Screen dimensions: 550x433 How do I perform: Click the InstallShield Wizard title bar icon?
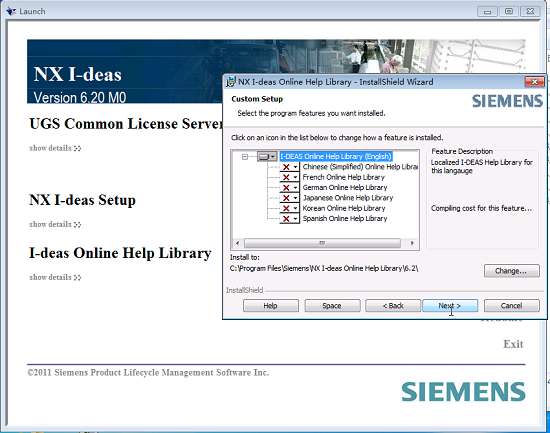[x=231, y=82]
